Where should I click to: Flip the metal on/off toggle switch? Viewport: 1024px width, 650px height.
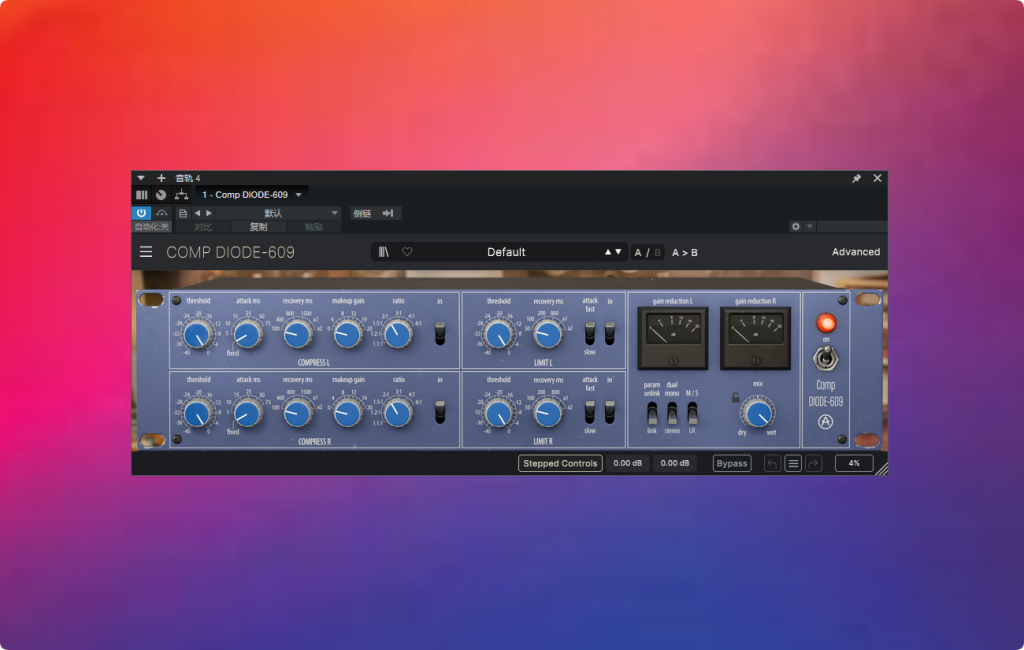tap(826, 359)
